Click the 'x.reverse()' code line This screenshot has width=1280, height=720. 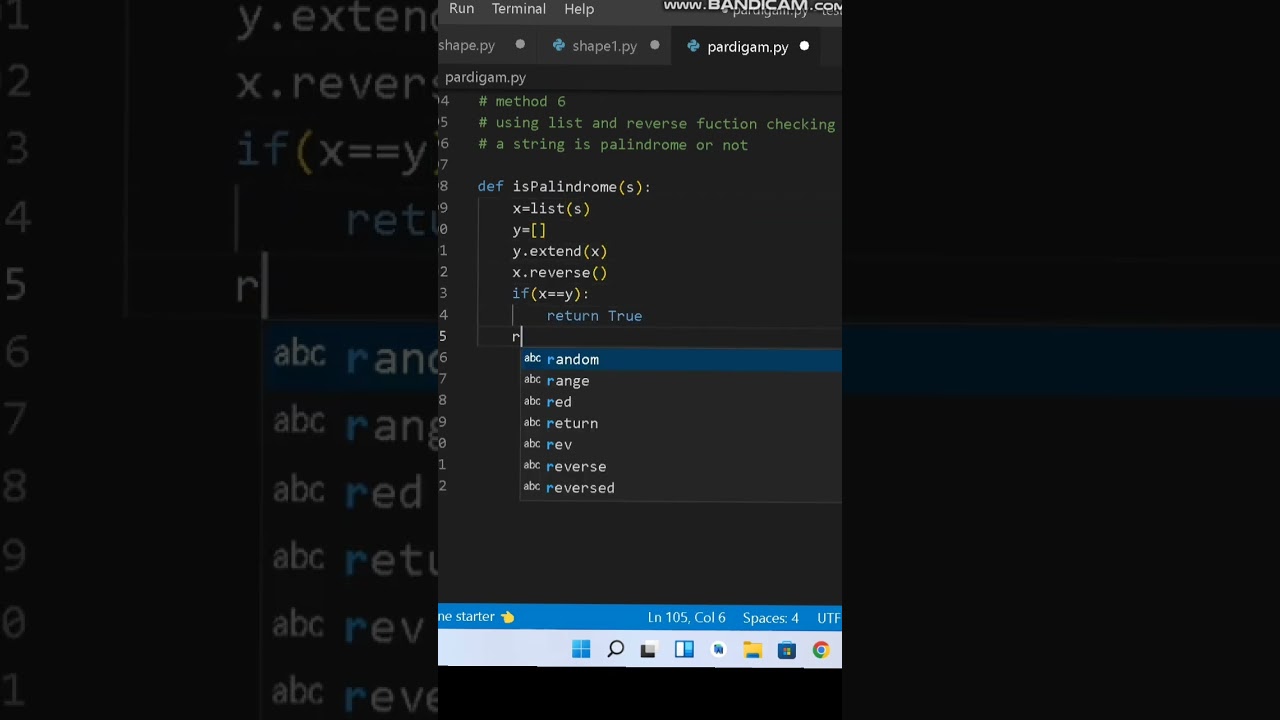[x=560, y=273]
